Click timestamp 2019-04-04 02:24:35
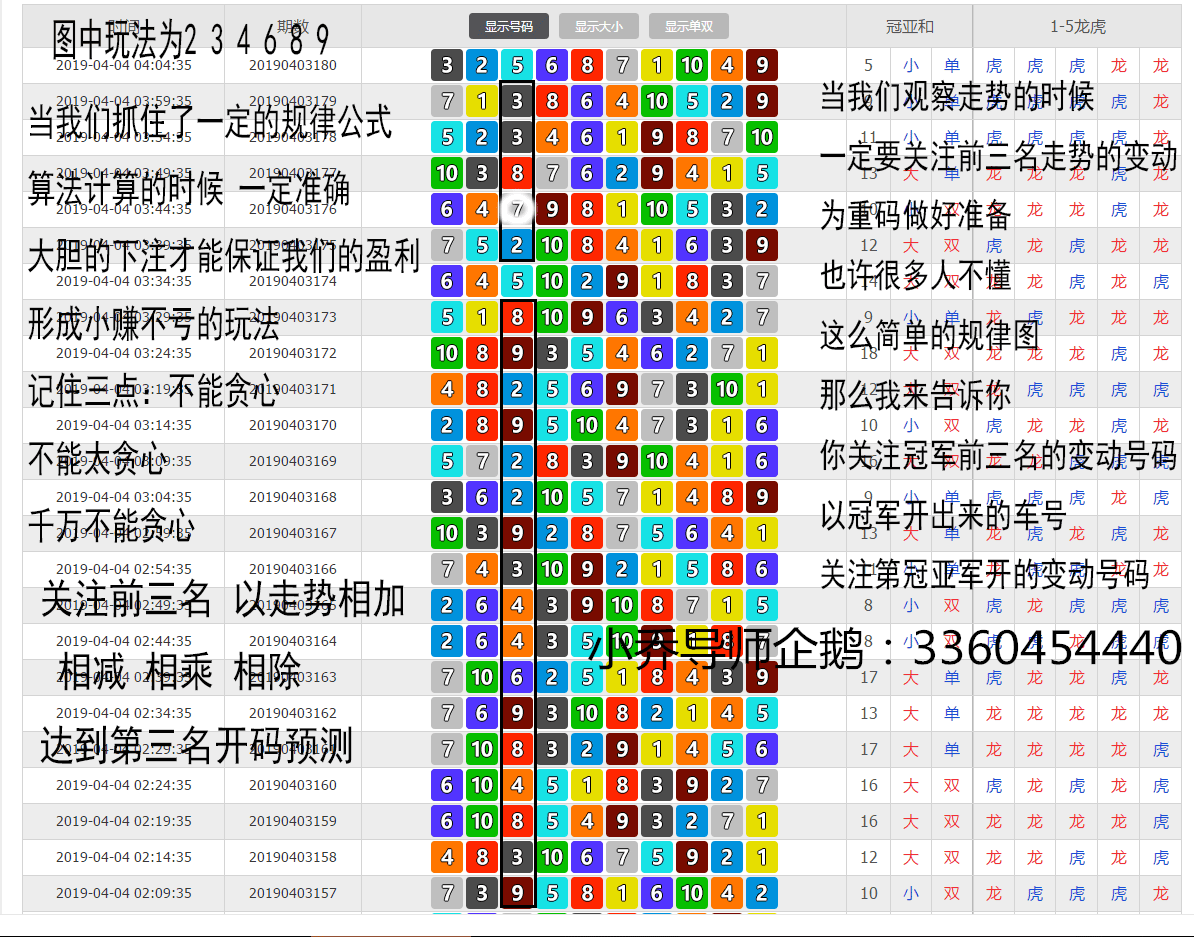 123,785
